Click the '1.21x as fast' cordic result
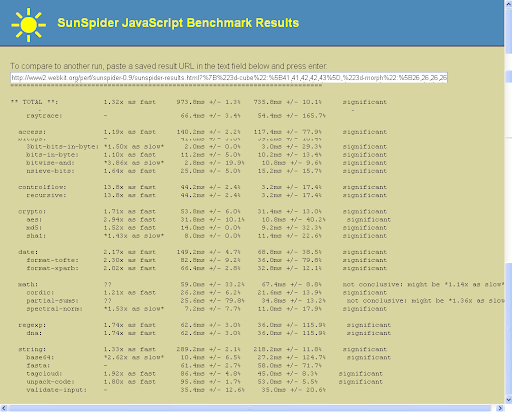Image resolution: width=512 pixels, height=412 pixels. [x=129, y=292]
